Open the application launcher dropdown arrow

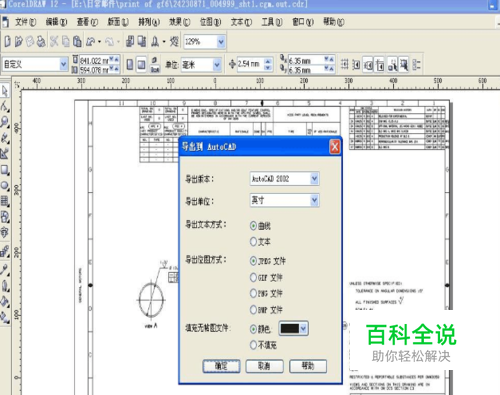164,42
